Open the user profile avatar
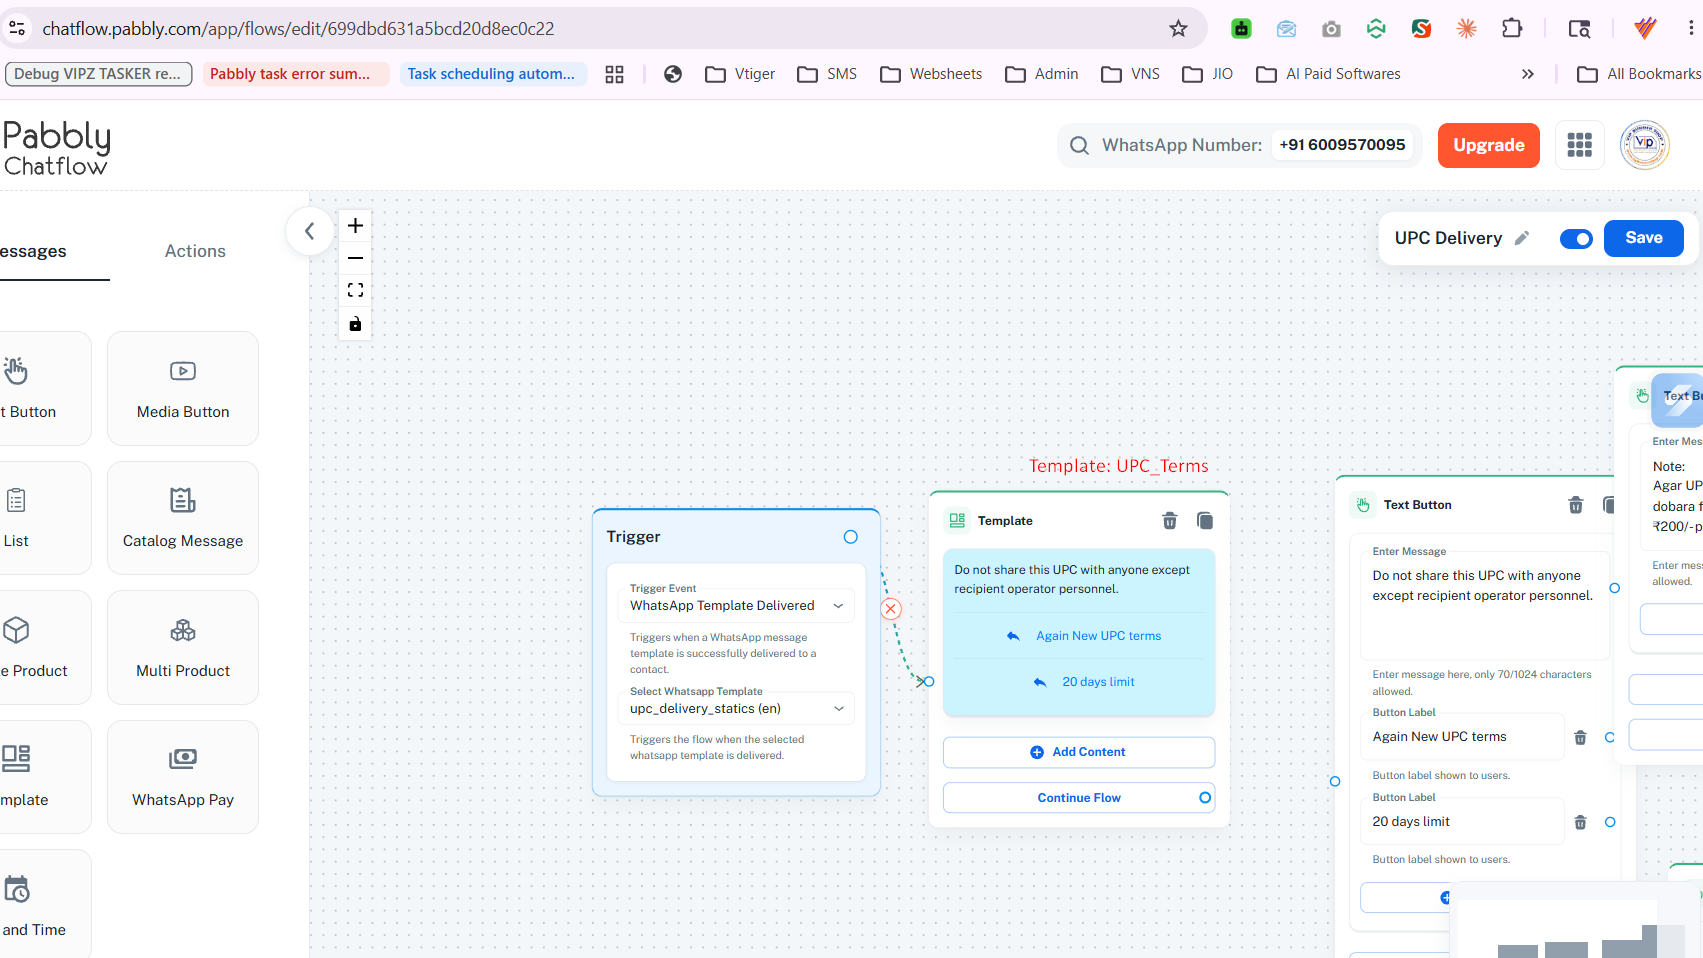Screen dimensions: 1703x958 pos(1645,145)
